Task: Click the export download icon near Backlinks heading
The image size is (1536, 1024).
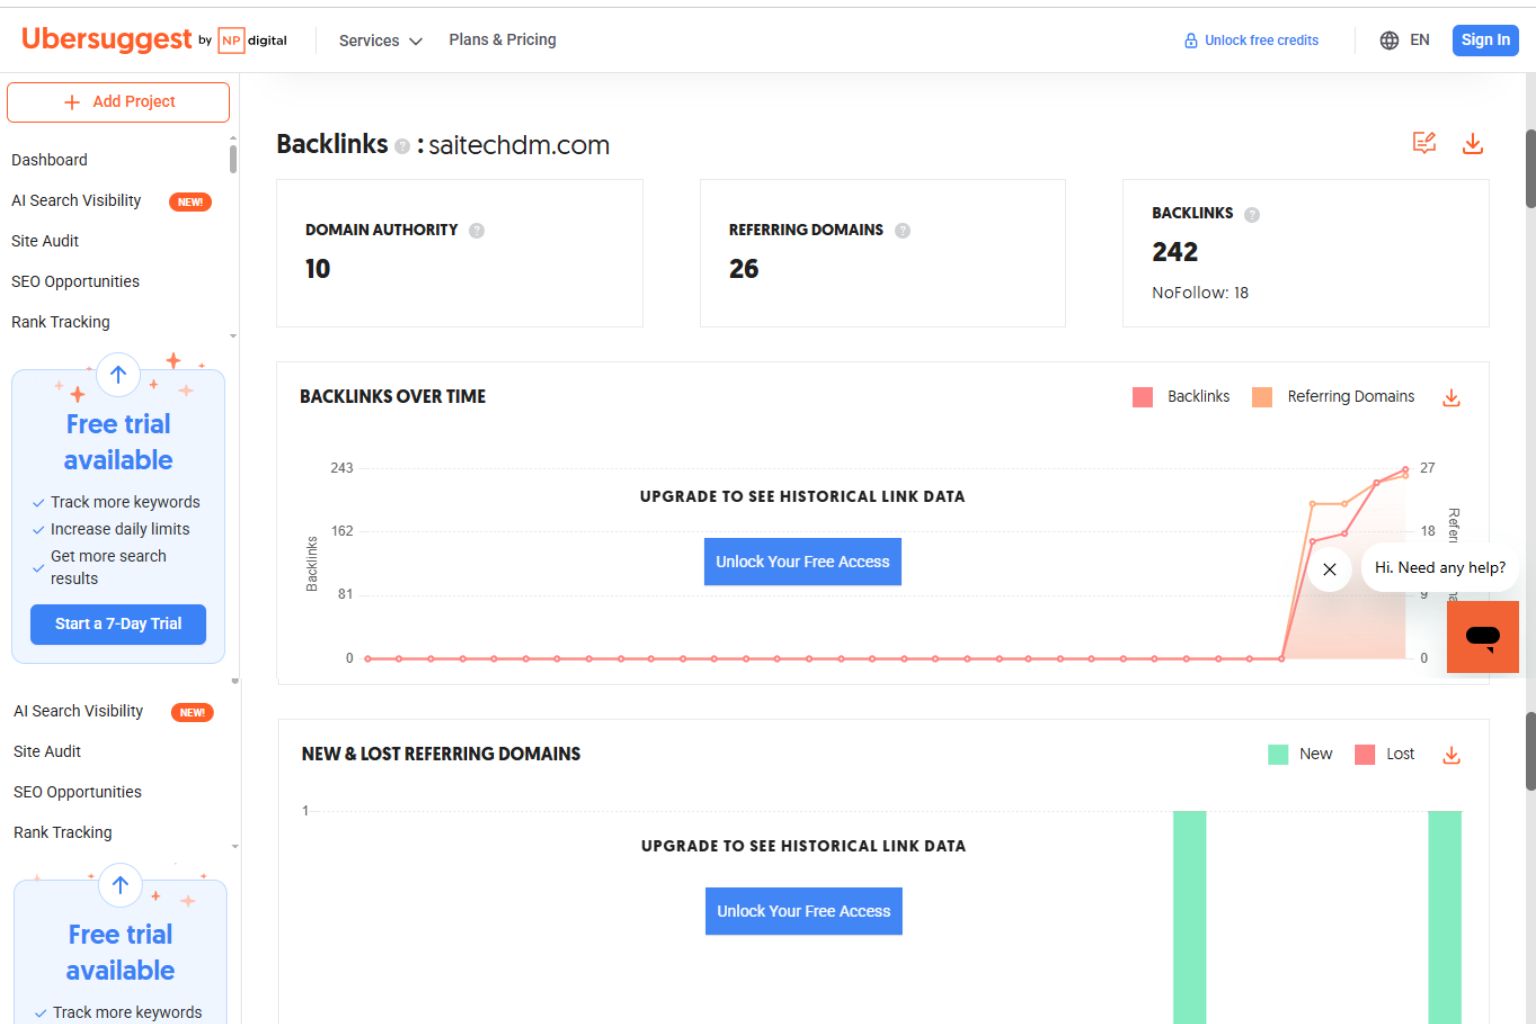Action: (1472, 143)
